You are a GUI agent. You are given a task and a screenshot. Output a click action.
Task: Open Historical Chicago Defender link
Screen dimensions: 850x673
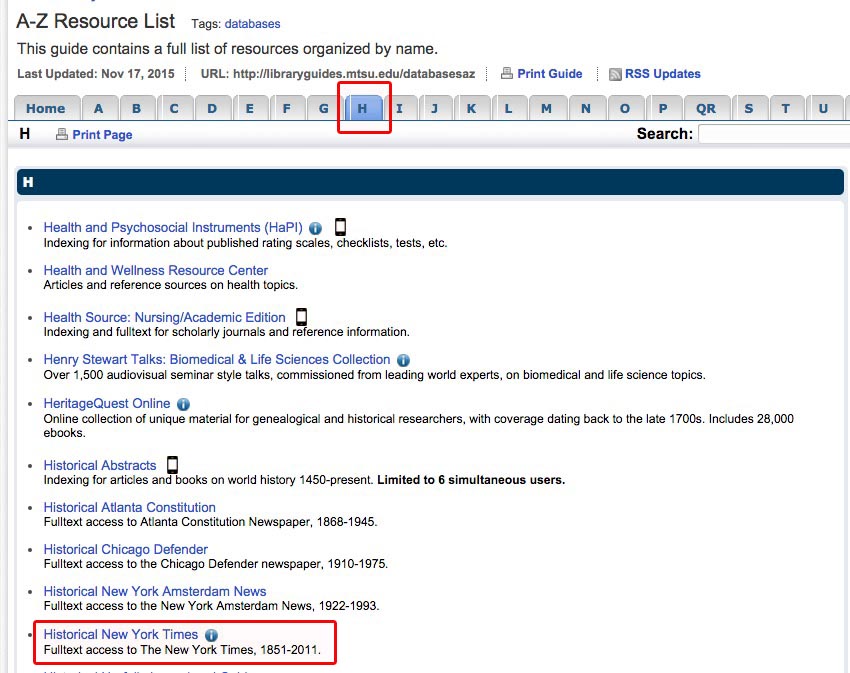point(126,549)
